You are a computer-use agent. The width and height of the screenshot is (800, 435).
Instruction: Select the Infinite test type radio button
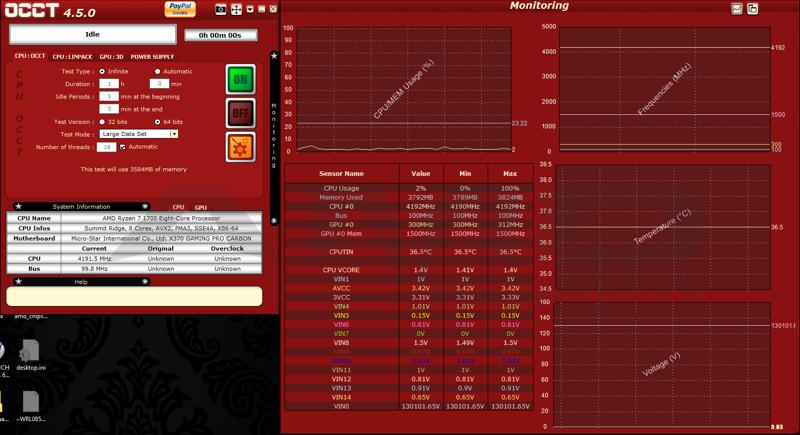[x=103, y=71]
